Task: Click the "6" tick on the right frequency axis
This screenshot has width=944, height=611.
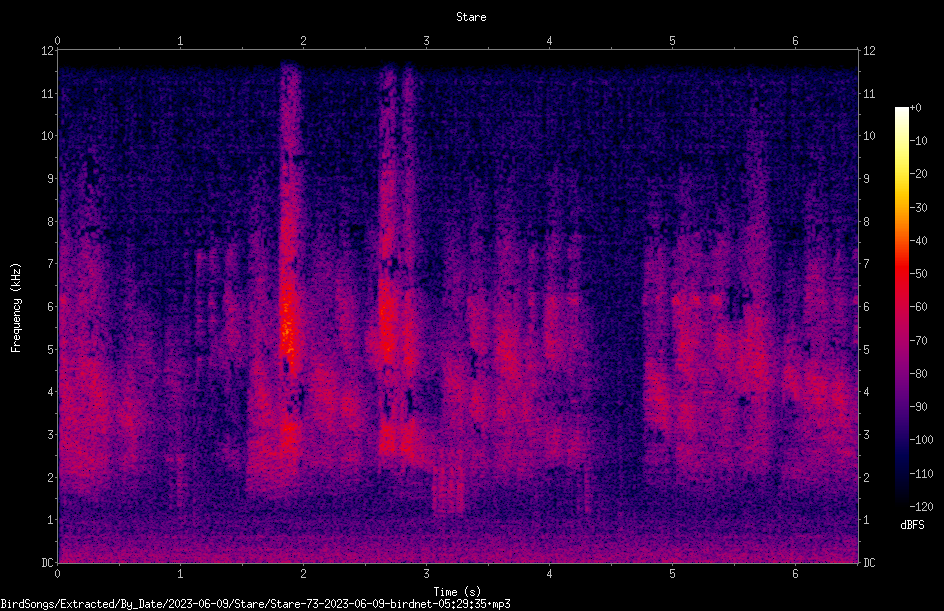Action: 866,306
